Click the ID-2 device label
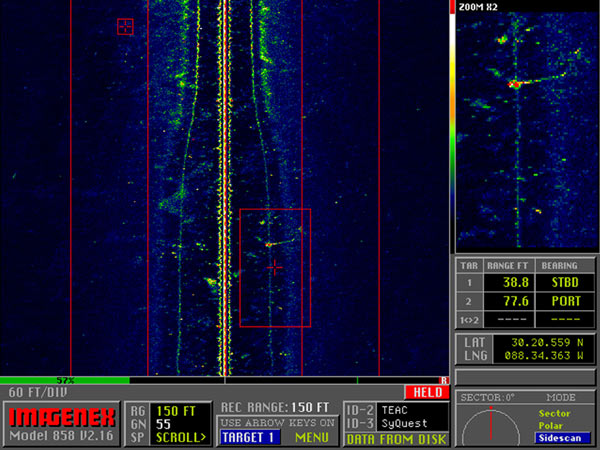The width and height of the screenshot is (600, 450). pyautogui.click(x=359, y=410)
